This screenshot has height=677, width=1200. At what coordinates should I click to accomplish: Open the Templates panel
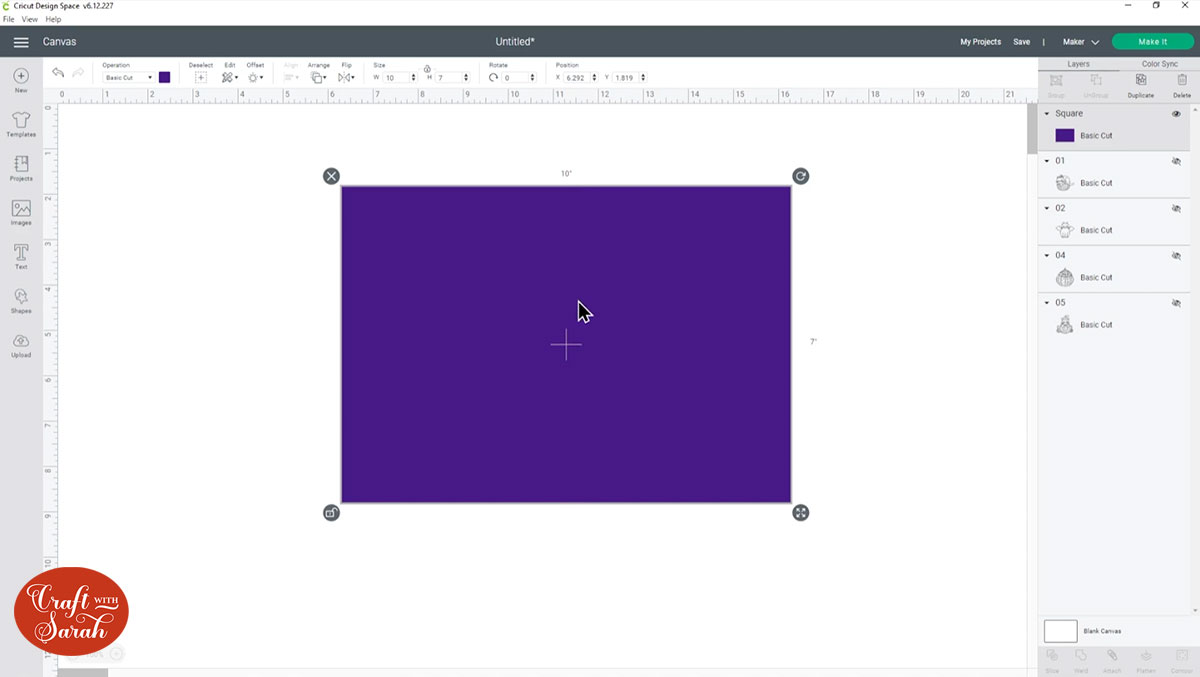(x=21, y=124)
